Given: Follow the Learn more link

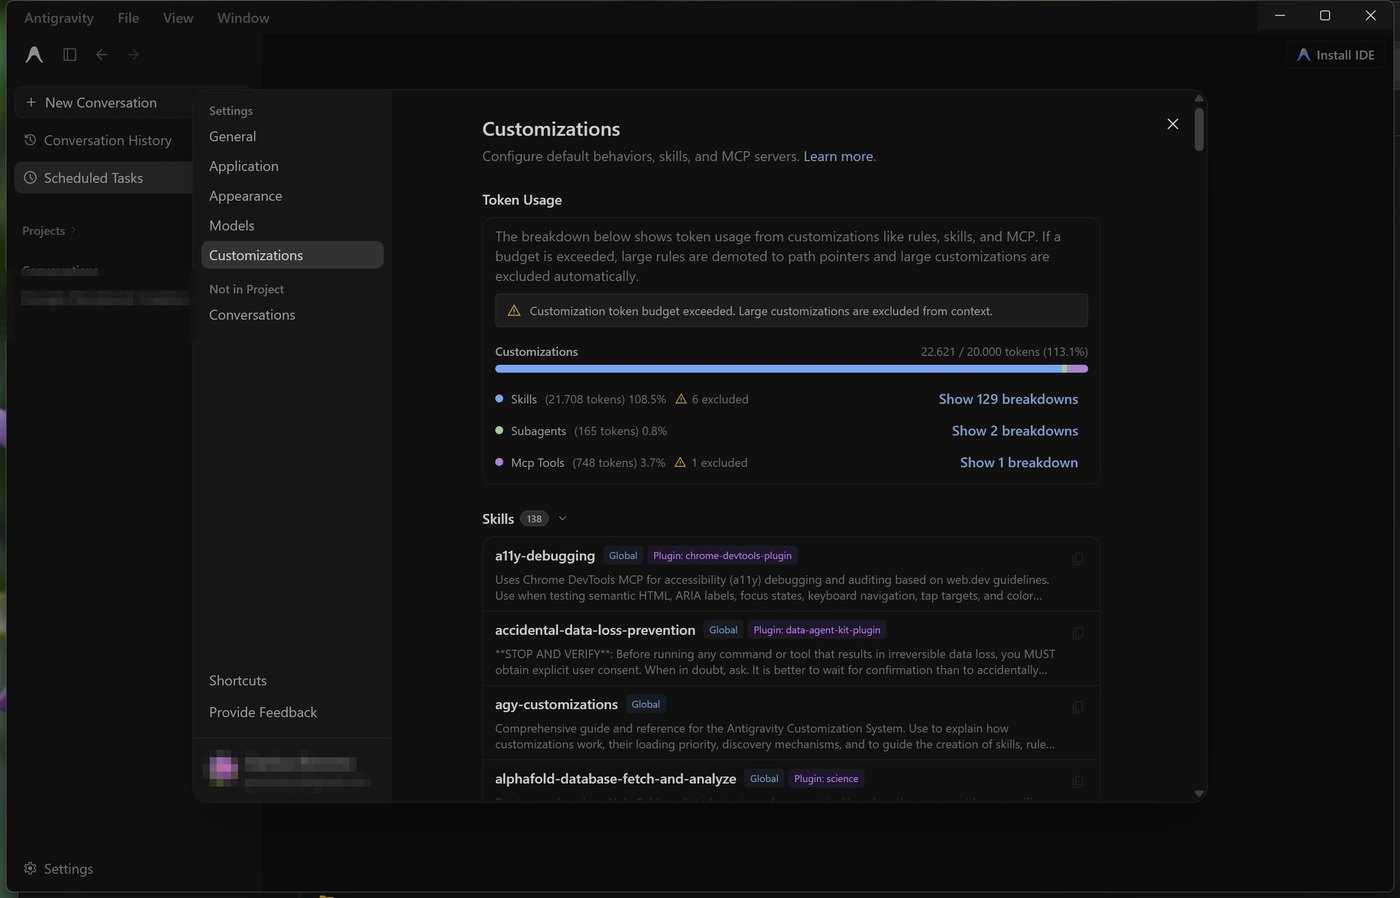Looking at the screenshot, I should pos(838,157).
